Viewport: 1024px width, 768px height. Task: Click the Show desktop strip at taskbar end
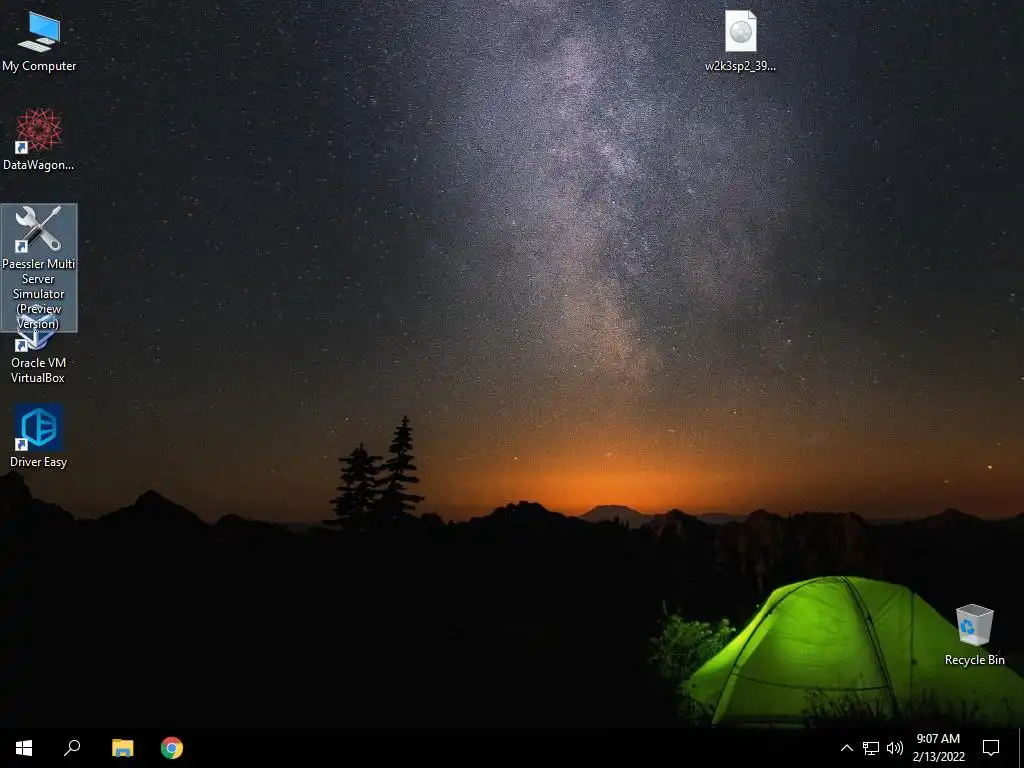point(1021,748)
